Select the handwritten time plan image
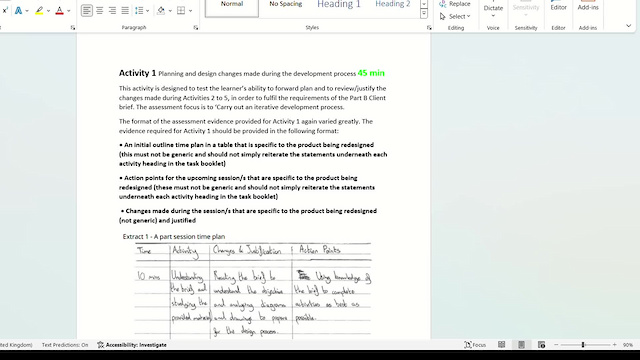This screenshot has width=640, height=360. [x=253, y=291]
